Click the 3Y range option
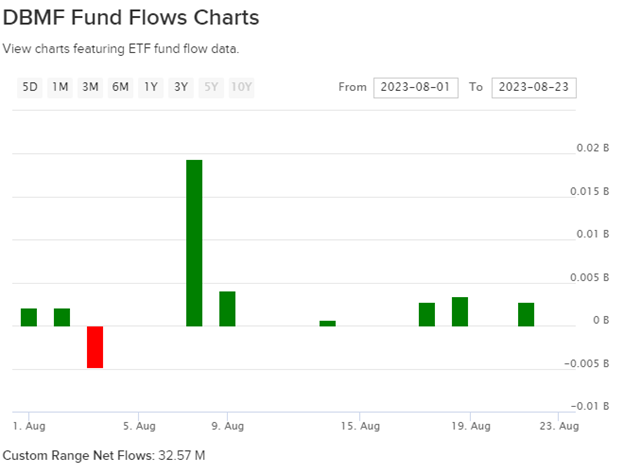This screenshot has width=624, height=475. [180, 87]
